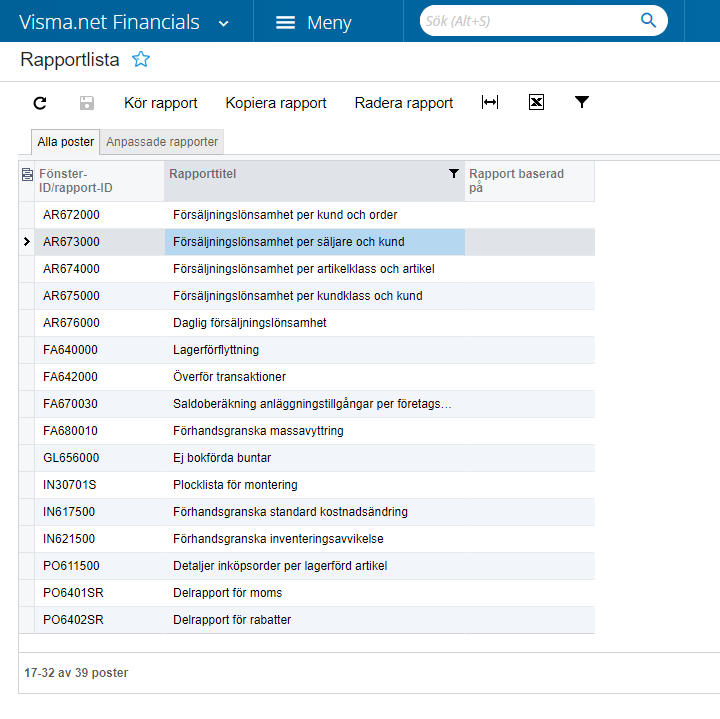Click the hamburger Meny icon
Viewport: 720px width, 719px height.
pyautogui.click(x=285, y=22)
